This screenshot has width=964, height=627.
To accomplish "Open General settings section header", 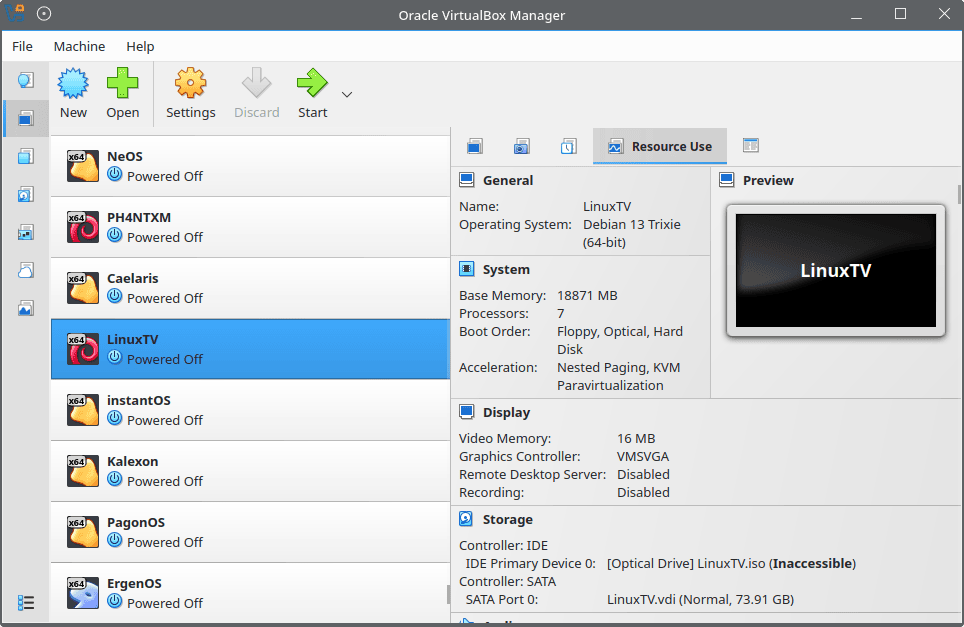I will click(508, 180).
